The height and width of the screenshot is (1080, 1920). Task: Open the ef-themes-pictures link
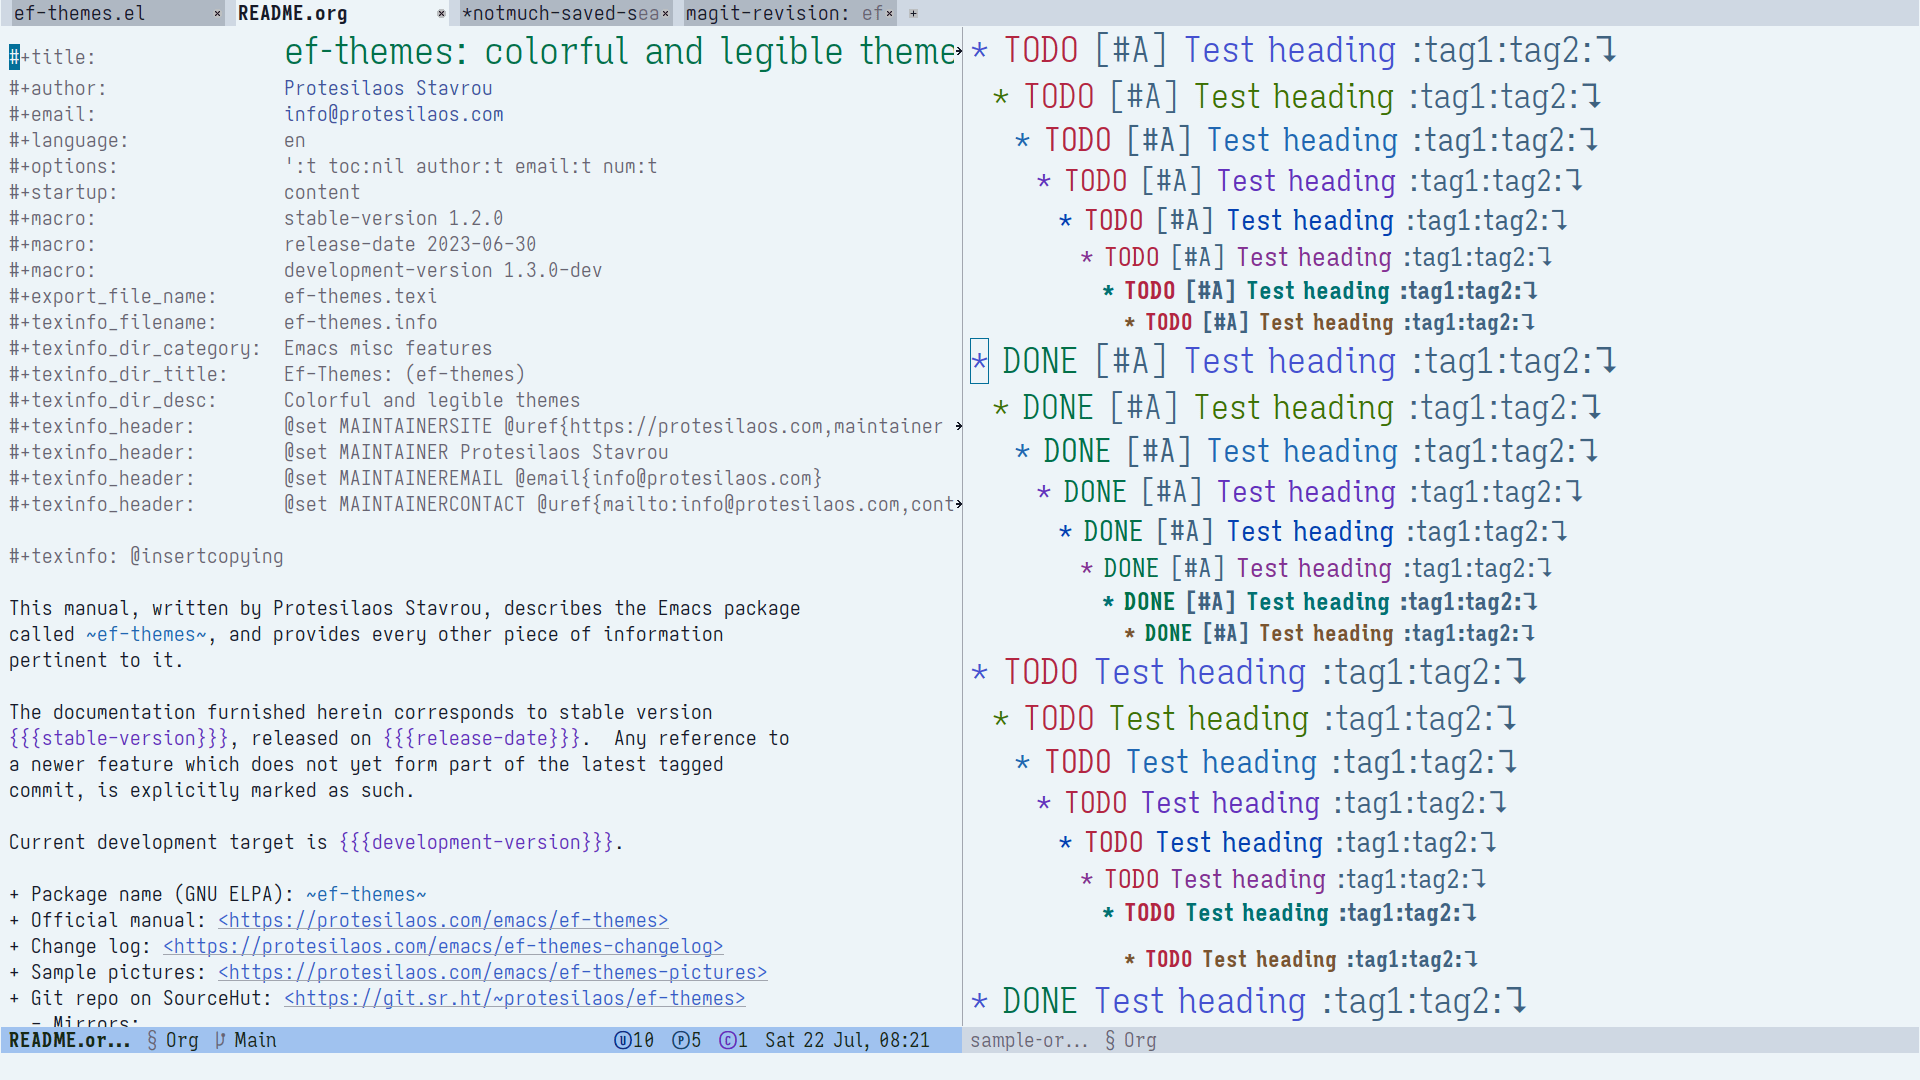pyautogui.click(x=493, y=972)
